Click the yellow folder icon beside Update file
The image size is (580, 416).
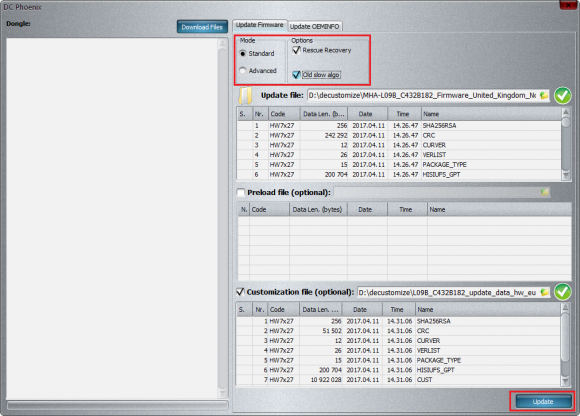click(x=245, y=96)
